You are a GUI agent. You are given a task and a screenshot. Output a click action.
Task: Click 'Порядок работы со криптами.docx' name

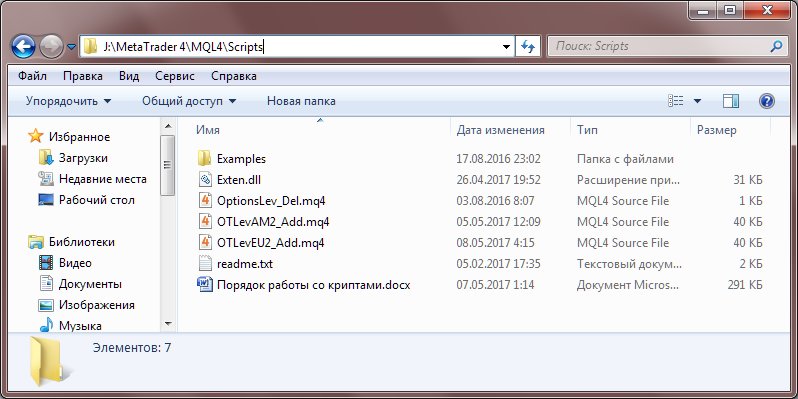314,285
